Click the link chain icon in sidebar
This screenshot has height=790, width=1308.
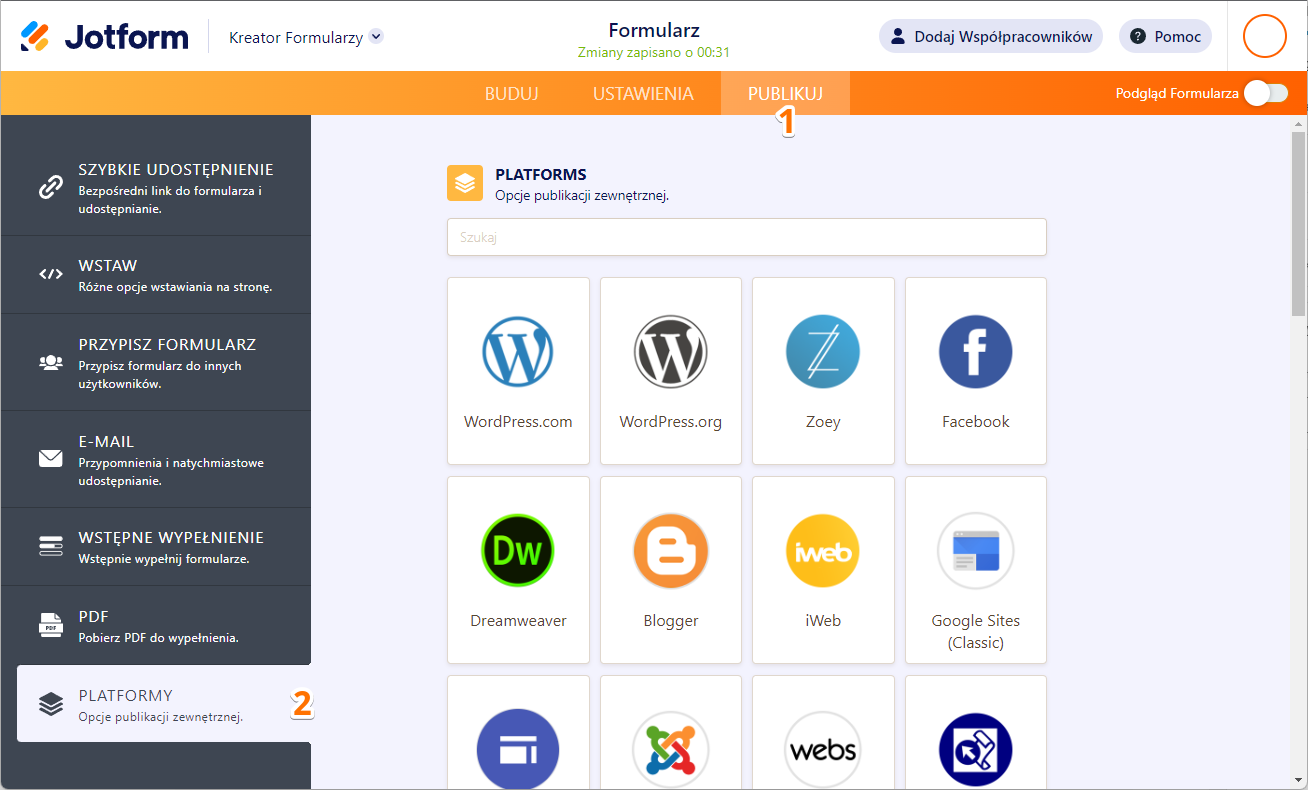click(51, 187)
